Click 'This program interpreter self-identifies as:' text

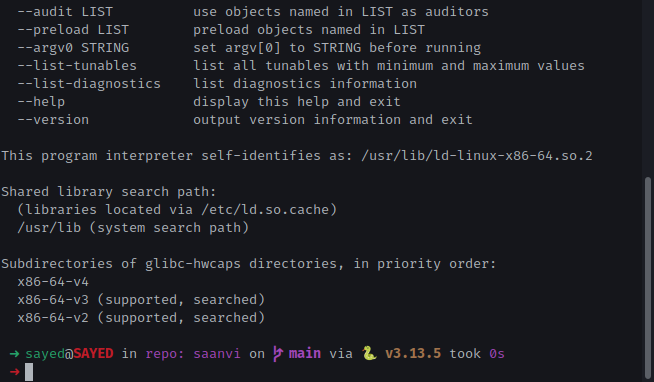pos(177,156)
